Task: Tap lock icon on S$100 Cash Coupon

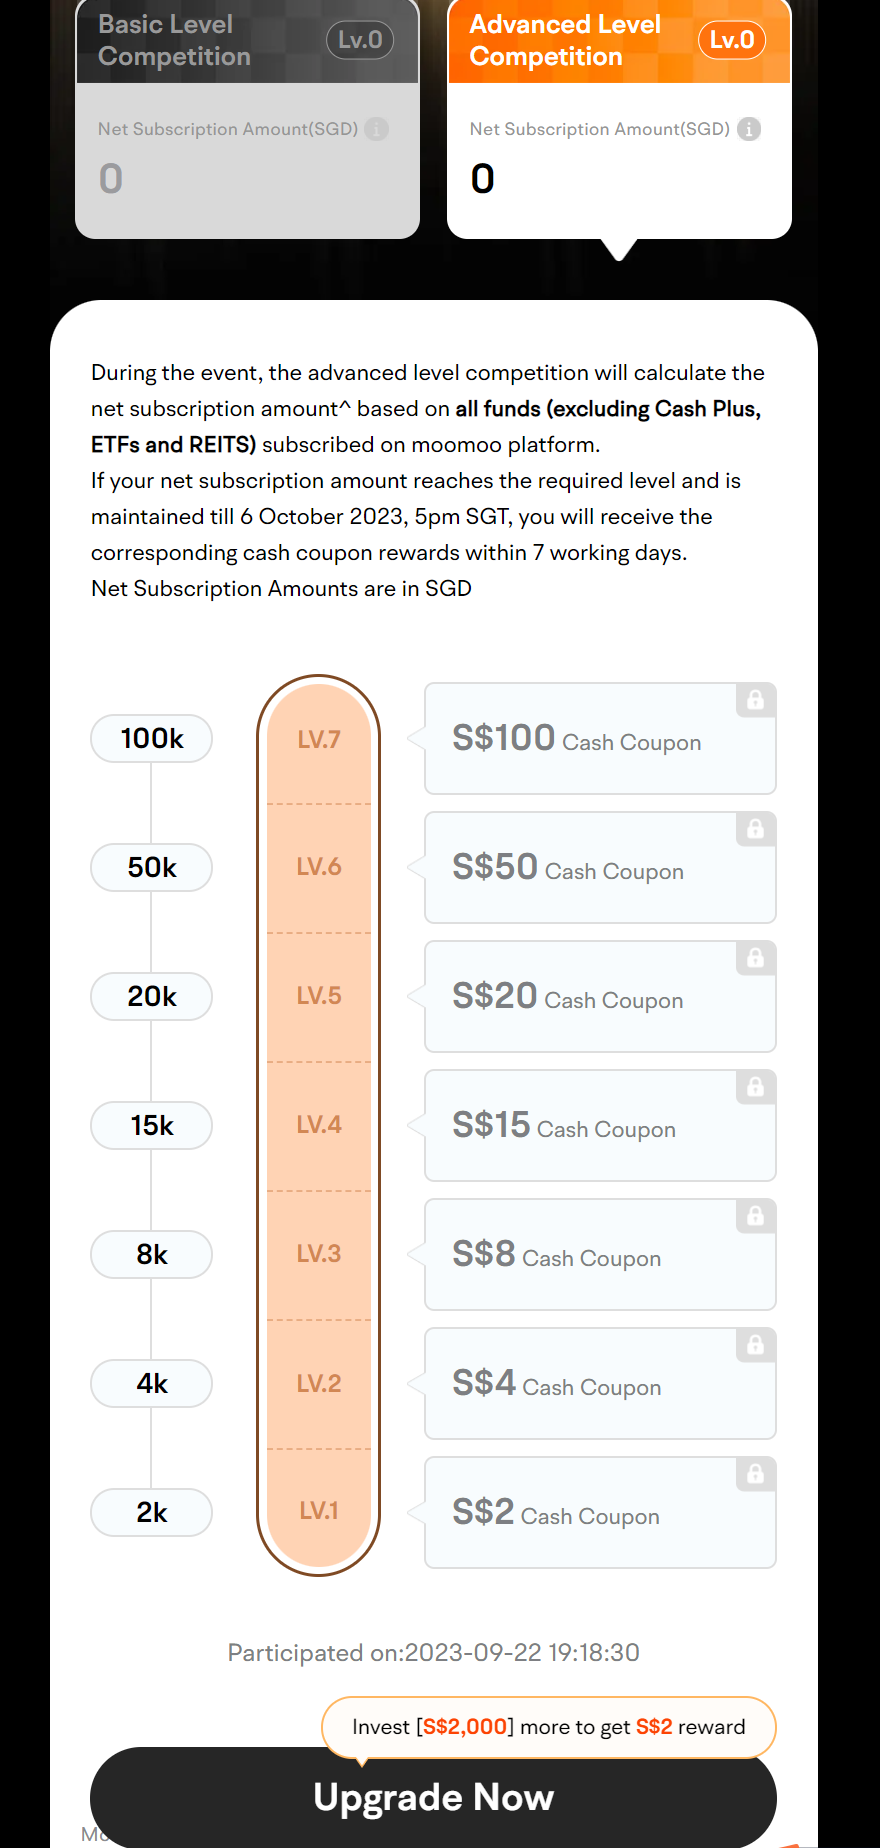Action: click(756, 700)
